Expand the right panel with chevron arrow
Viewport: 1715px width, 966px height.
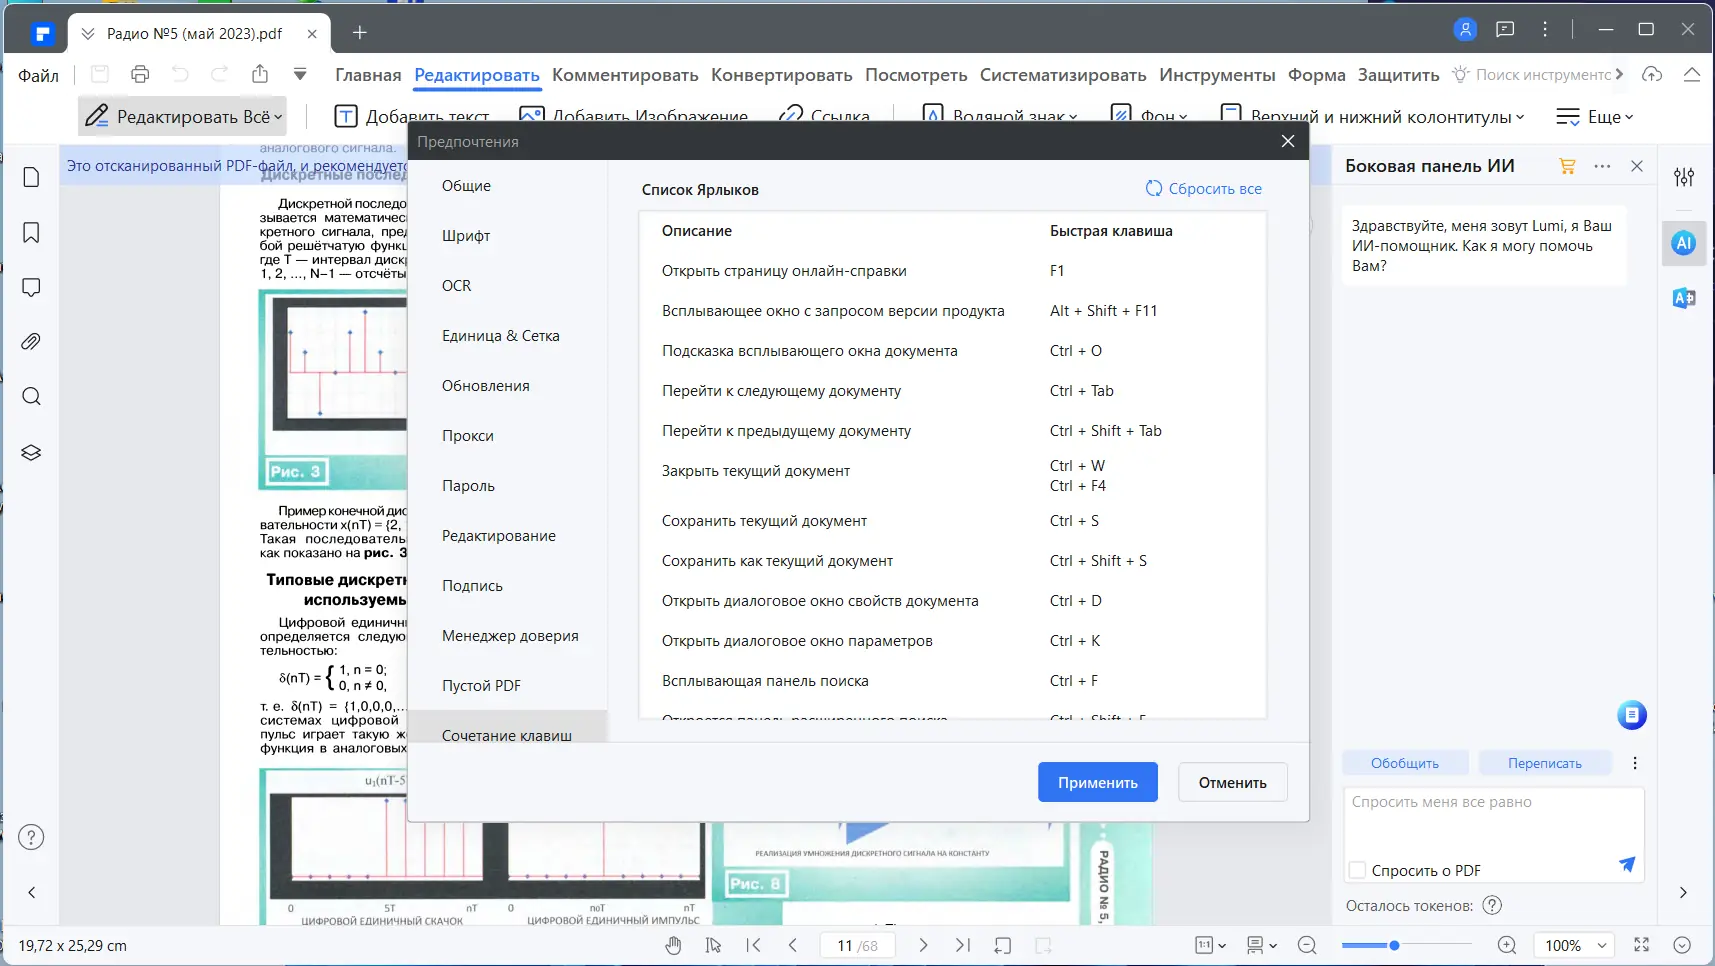coord(1683,892)
